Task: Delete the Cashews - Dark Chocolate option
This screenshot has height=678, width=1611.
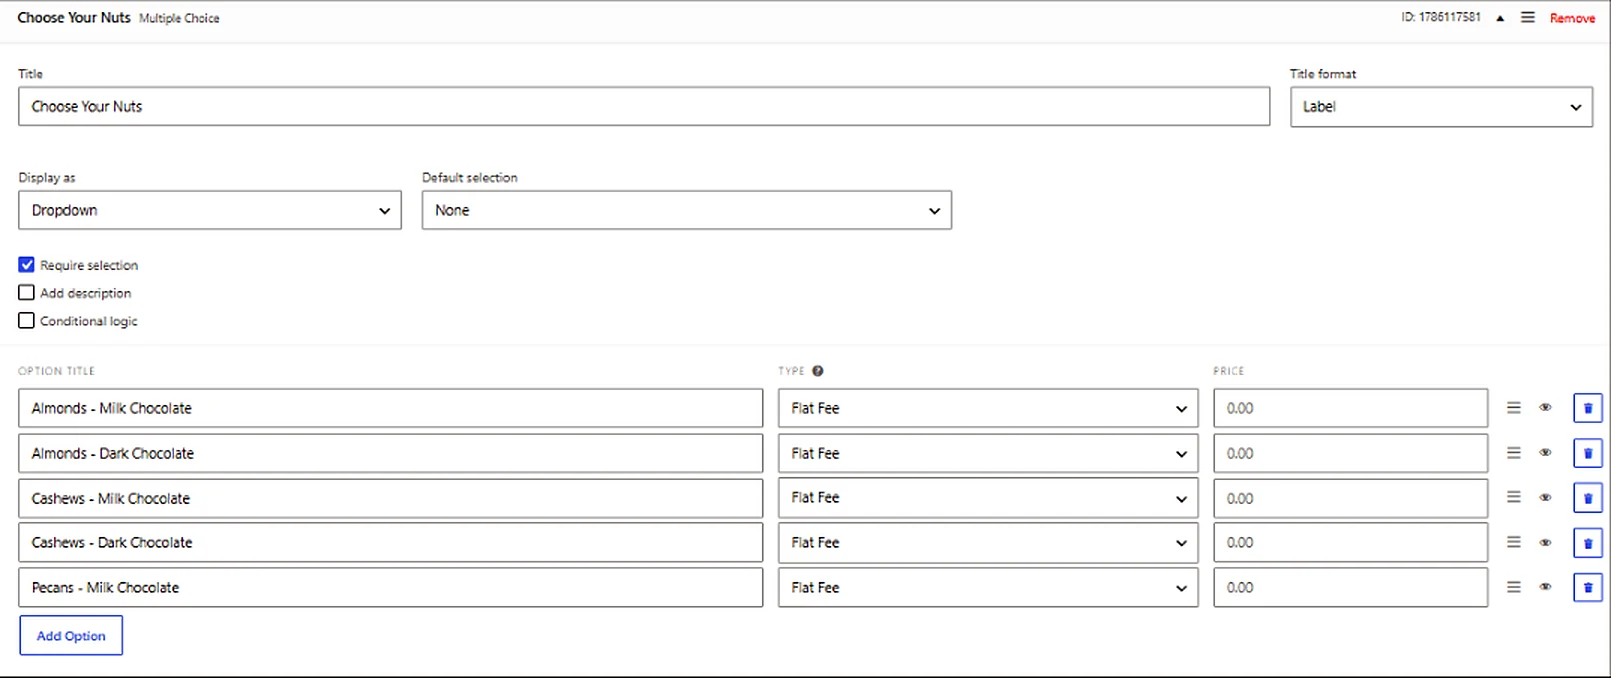Action: pos(1588,543)
